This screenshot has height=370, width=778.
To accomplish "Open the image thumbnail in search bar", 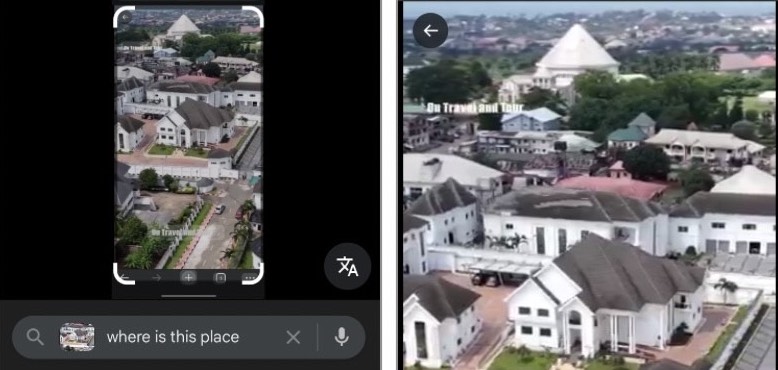I will pos(77,337).
